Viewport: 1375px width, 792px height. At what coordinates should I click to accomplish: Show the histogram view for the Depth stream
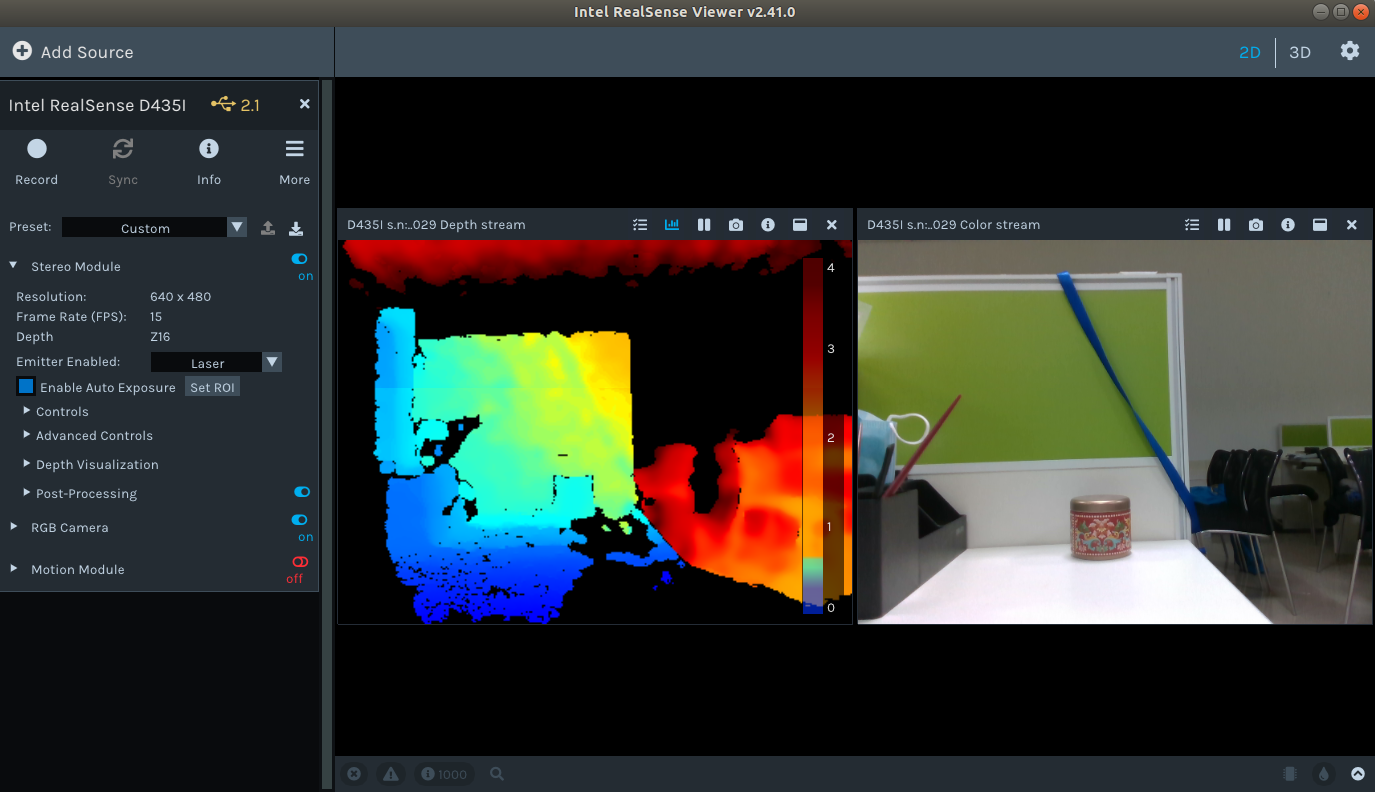pyautogui.click(x=671, y=224)
